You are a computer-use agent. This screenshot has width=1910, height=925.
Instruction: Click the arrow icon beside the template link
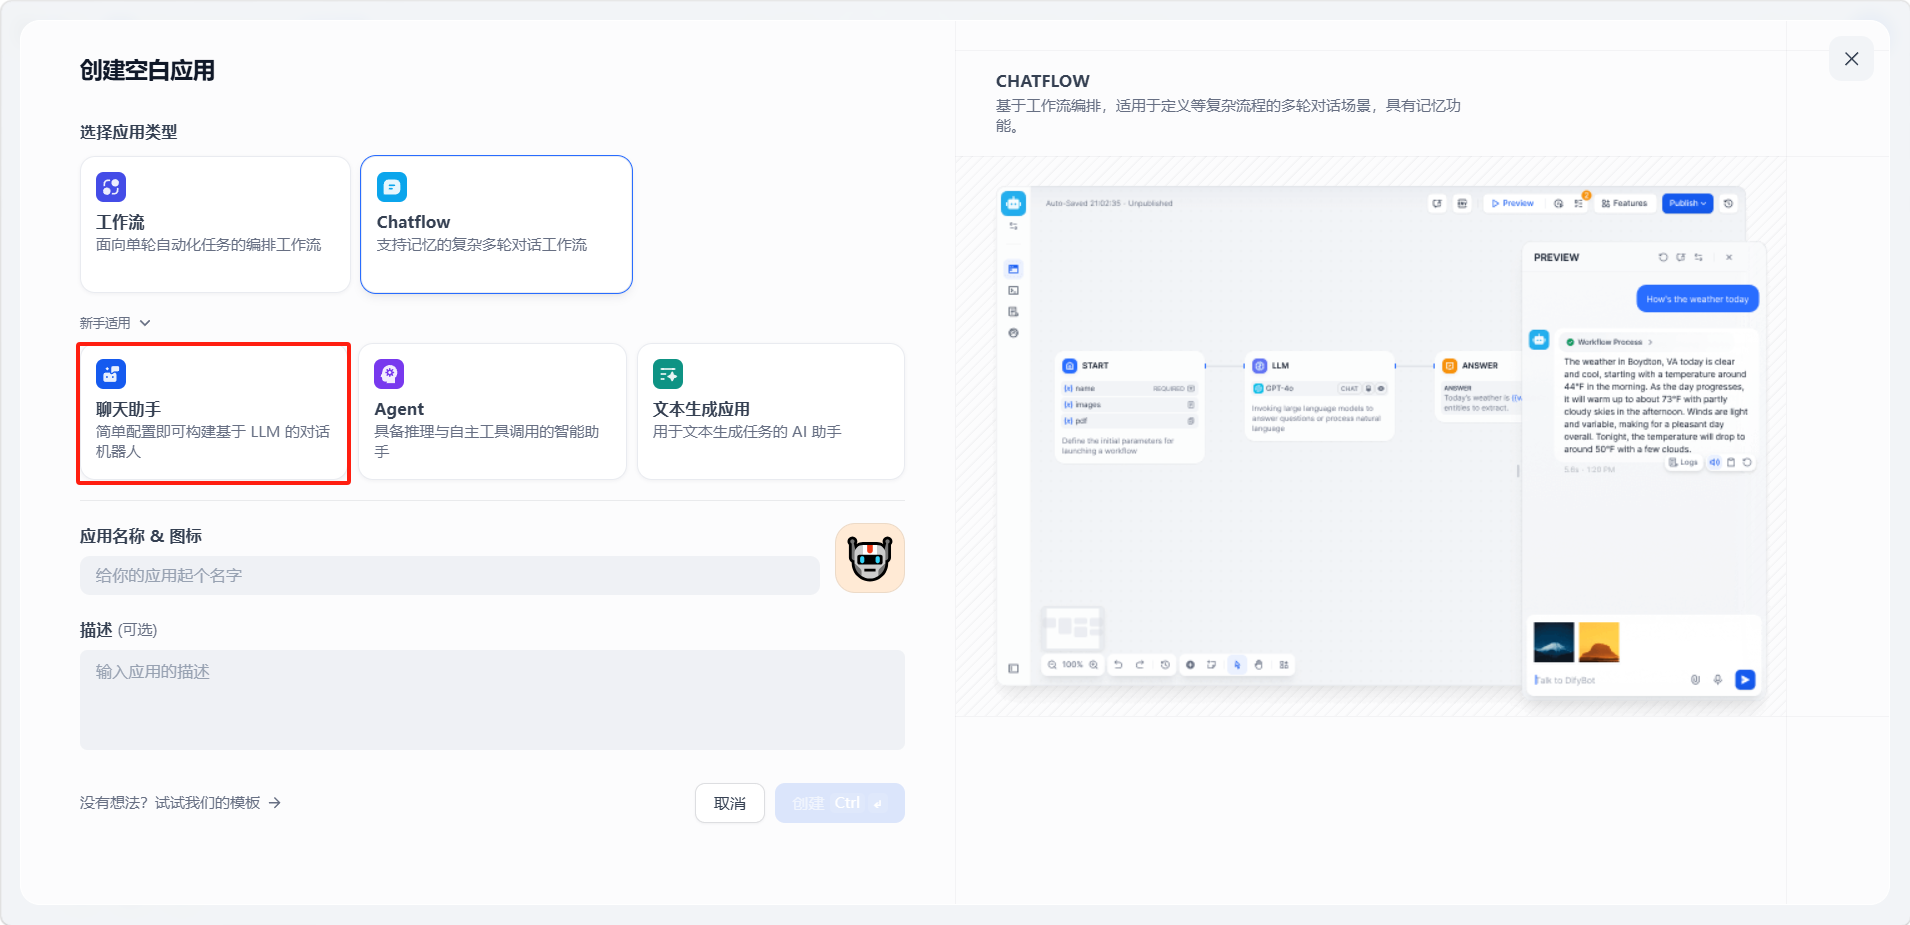click(x=275, y=803)
